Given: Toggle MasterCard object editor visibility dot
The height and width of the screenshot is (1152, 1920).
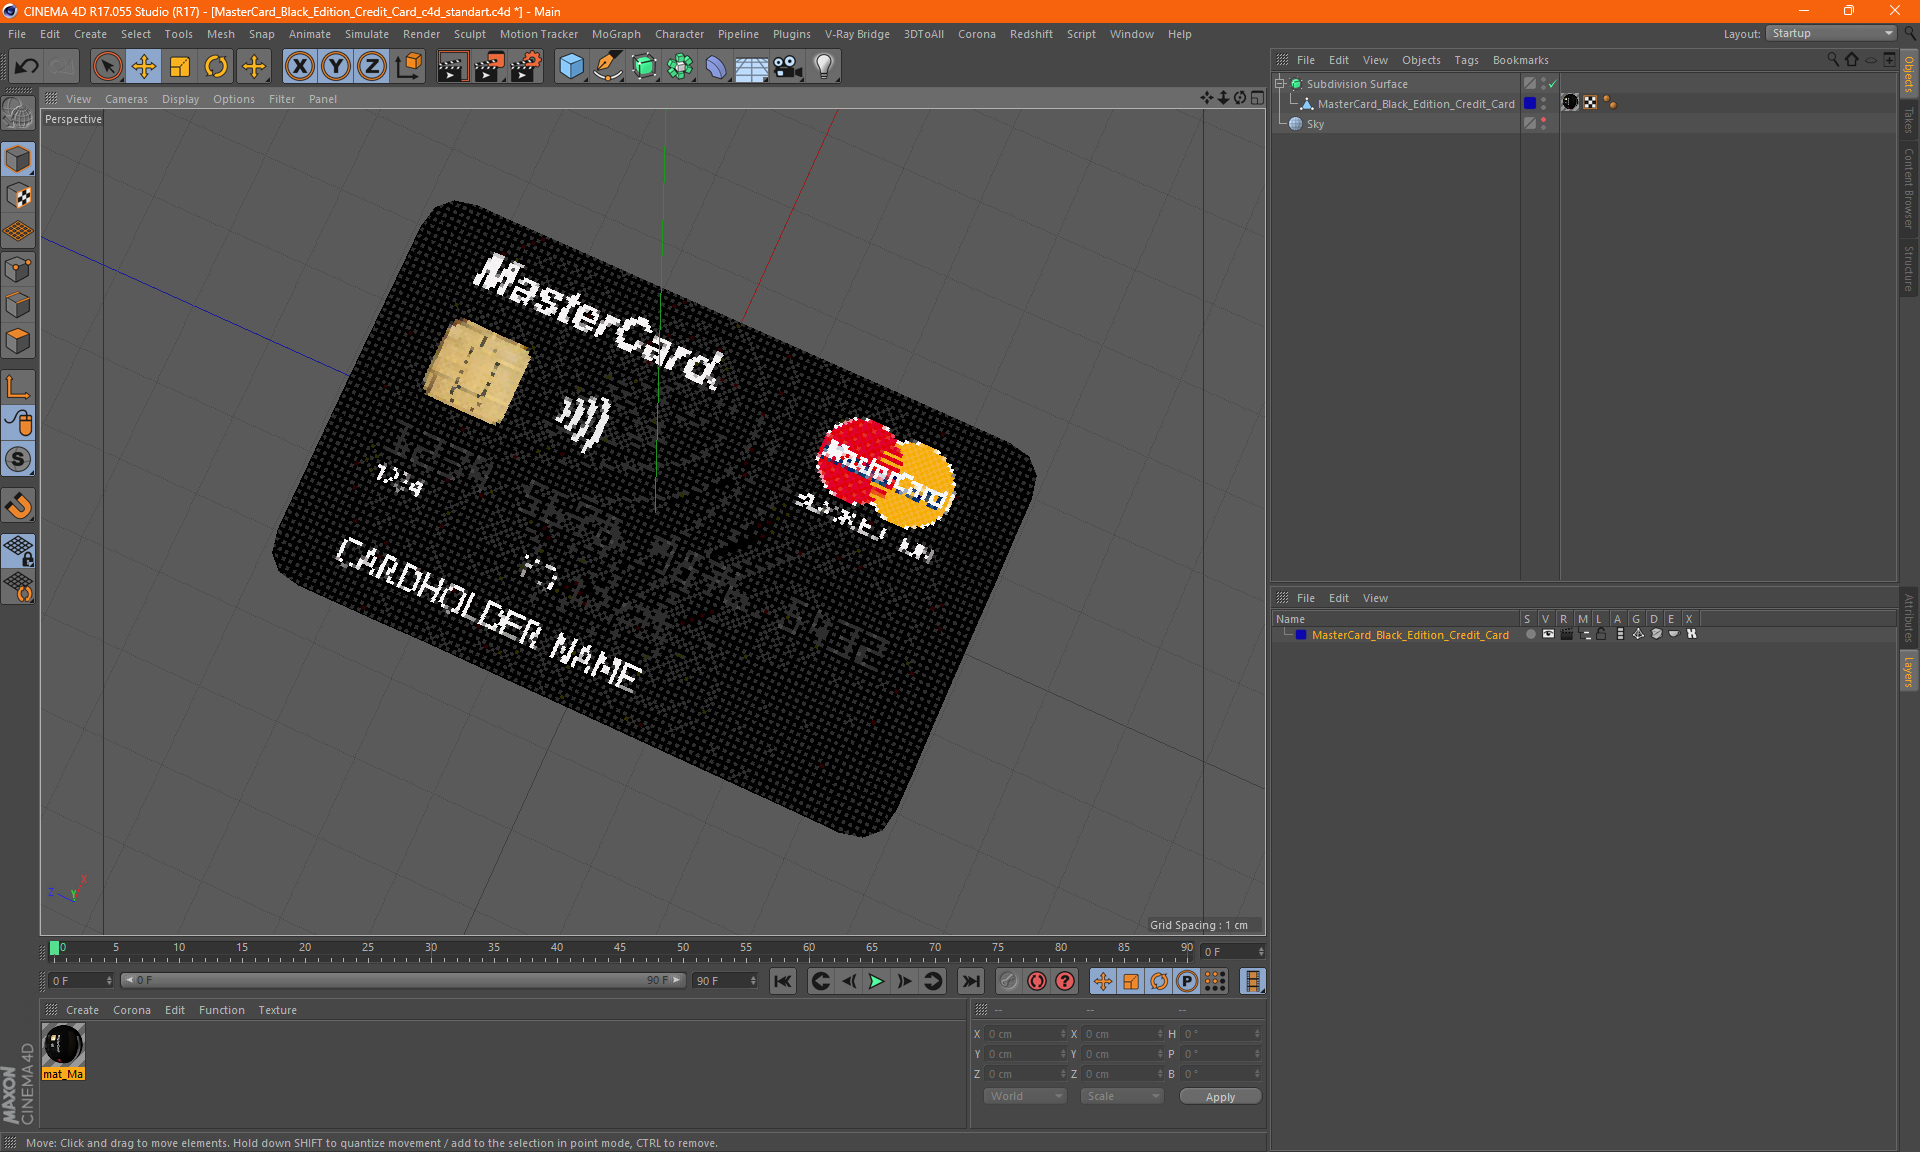Looking at the screenshot, I should click(x=1543, y=100).
